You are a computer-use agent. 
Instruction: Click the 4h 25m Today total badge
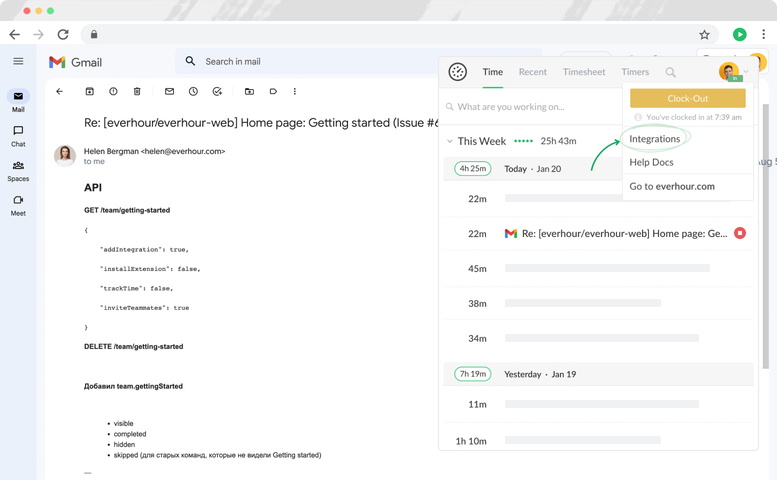click(473, 168)
